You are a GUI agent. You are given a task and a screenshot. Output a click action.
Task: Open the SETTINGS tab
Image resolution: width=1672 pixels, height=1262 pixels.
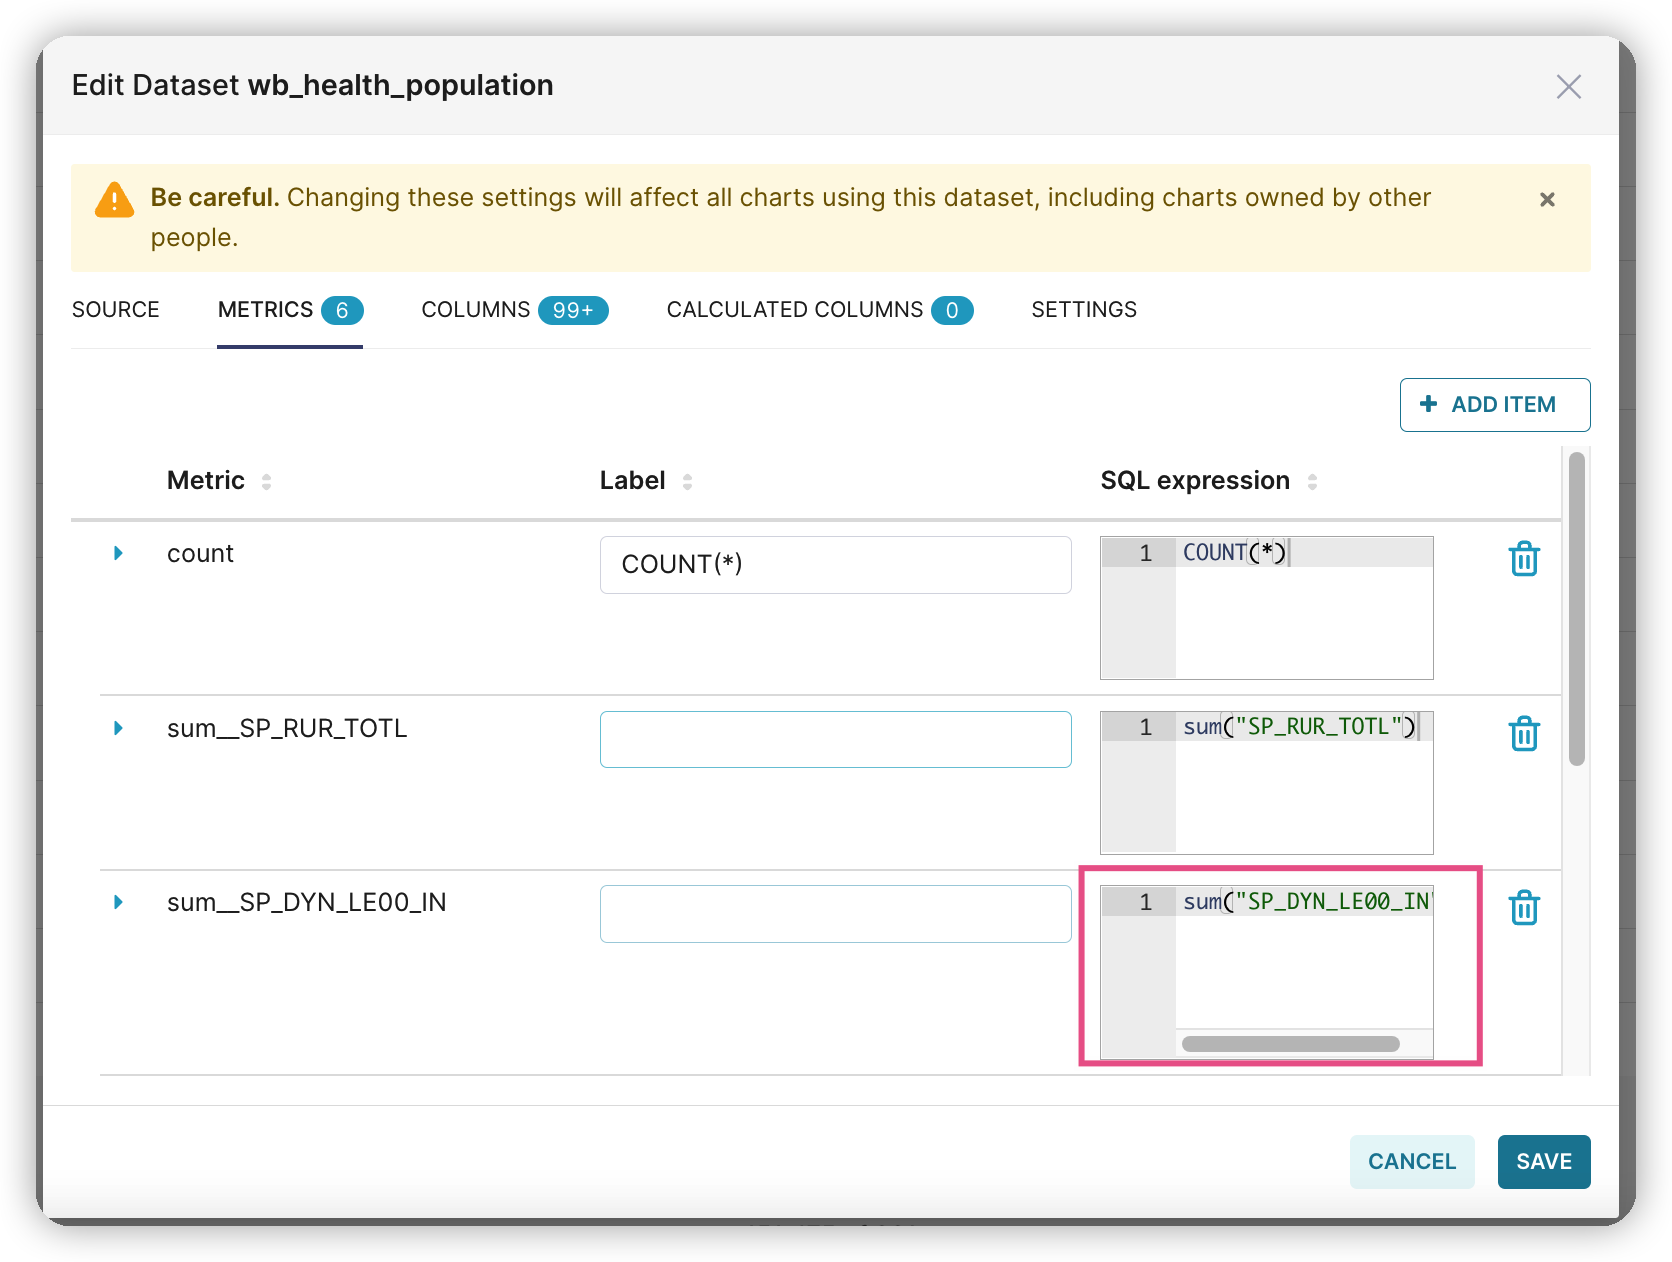click(x=1083, y=310)
